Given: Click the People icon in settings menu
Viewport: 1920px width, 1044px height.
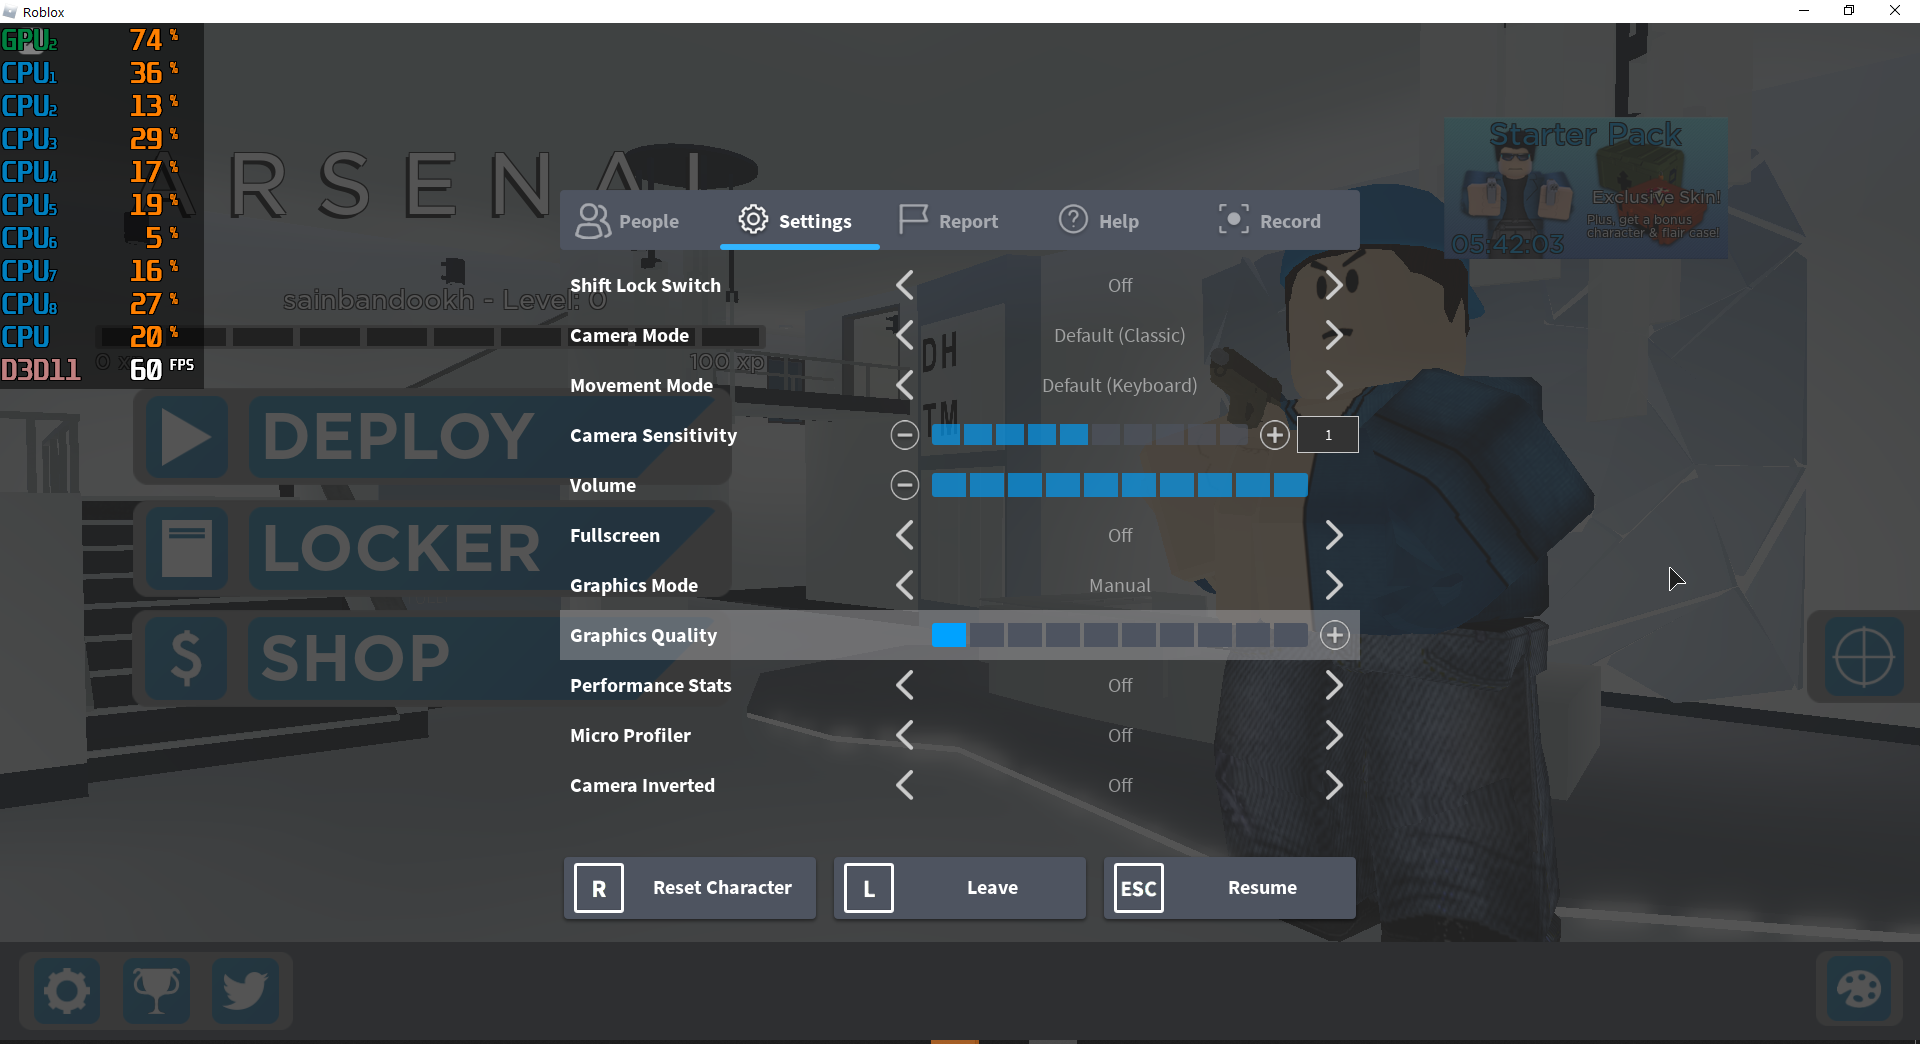Looking at the screenshot, I should [592, 220].
